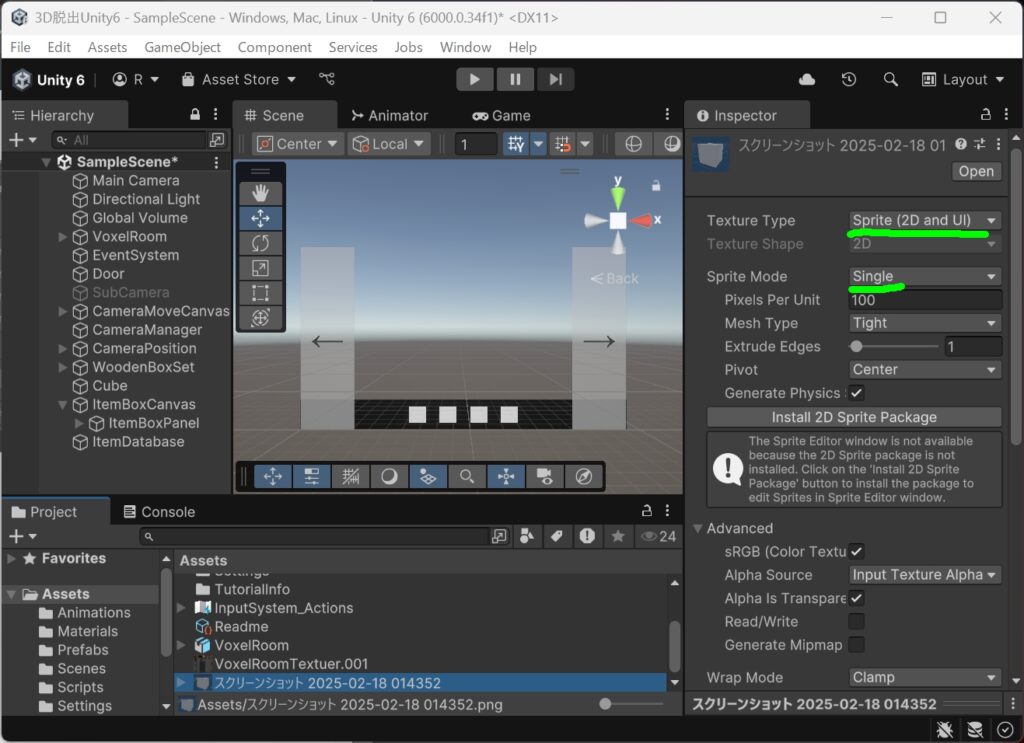Click the Play button
The width and height of the screenshot is (1024, 743).
tap(475, 79)
